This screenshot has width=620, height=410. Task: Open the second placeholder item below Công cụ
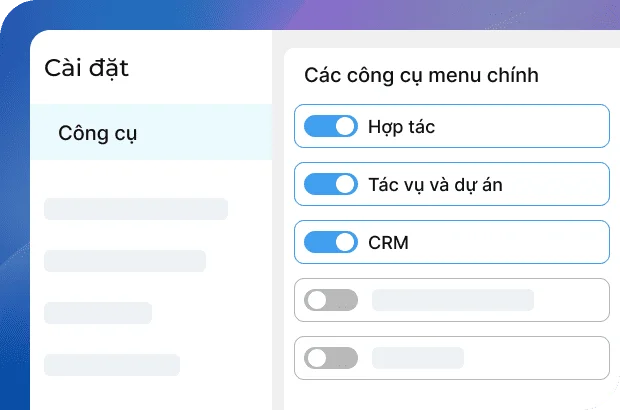(x=125, y=261)
